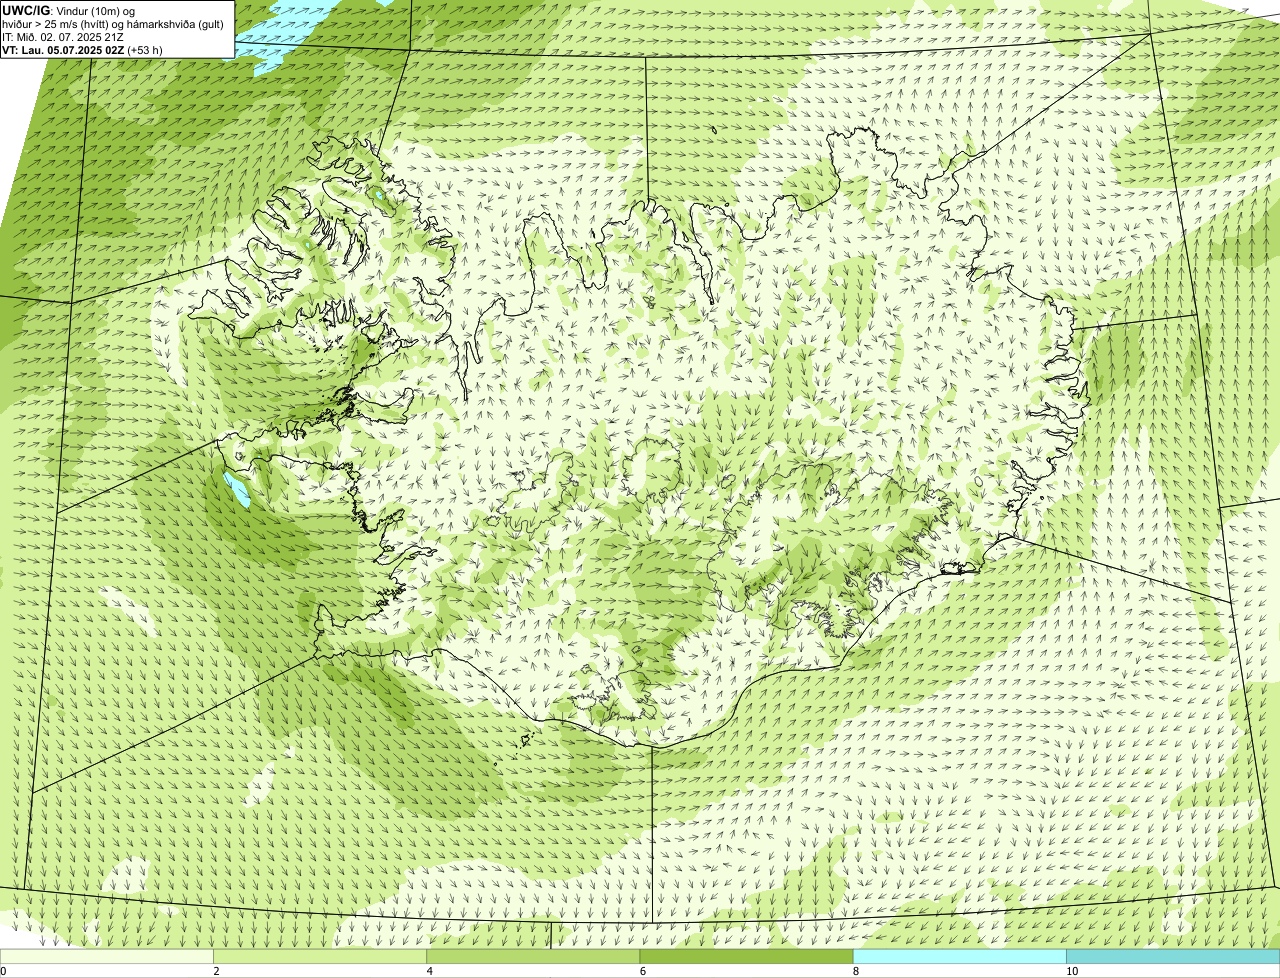Click the 'UWC/IG: Vindur (10m) og' title line
This screenshot has width=1280, height=978.
69,10
